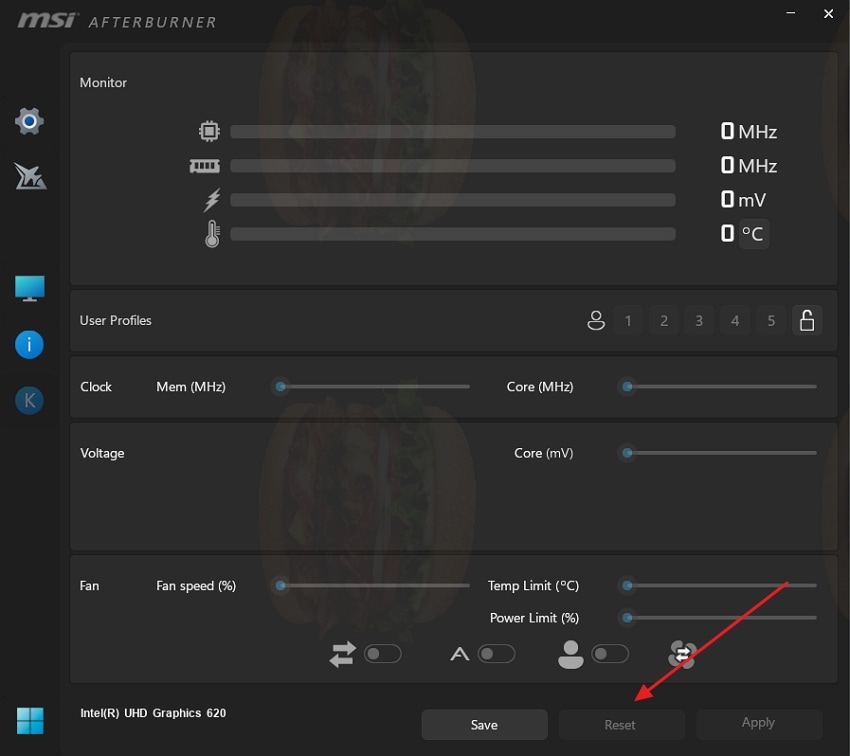Open the blue information icon

(x=29, y=345)
